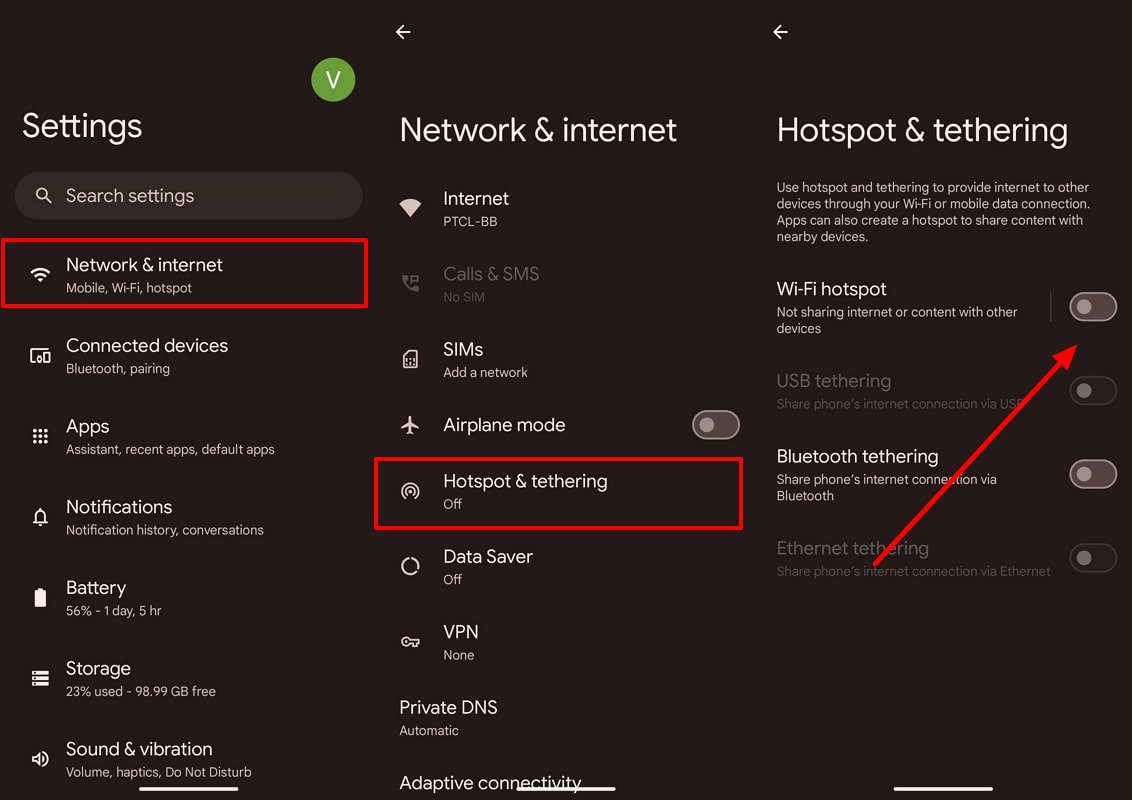Turn on Bluetooth tethering
This screenshot has width=1132, height=800.
[1092, 473]
